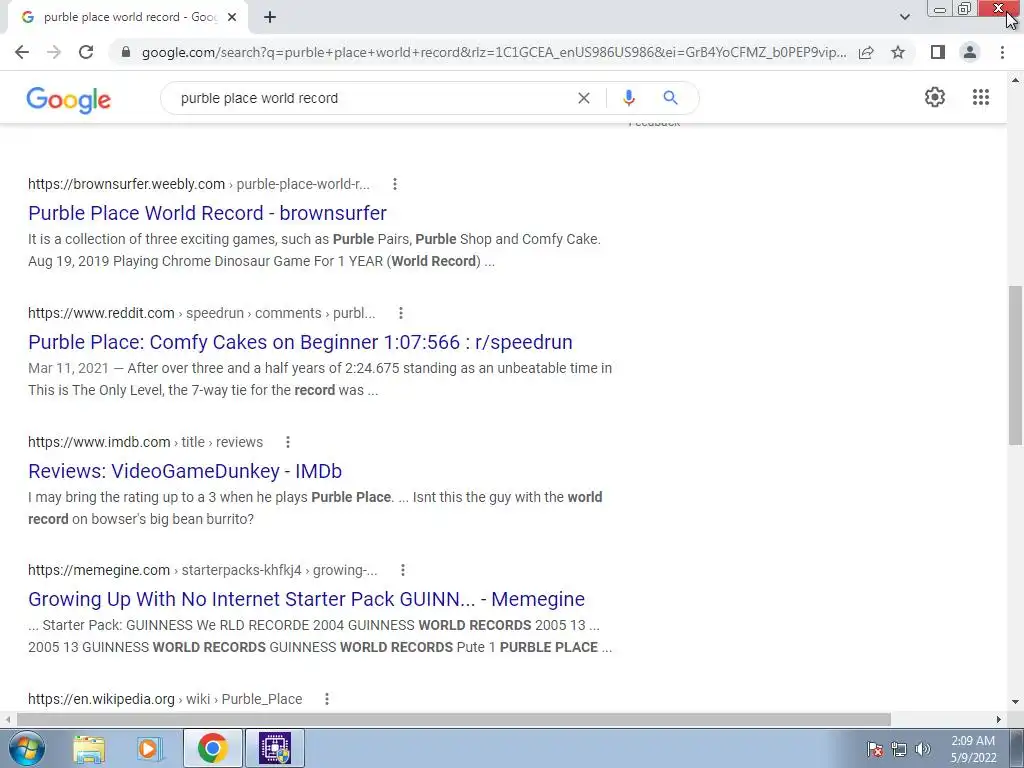Image resolution: width=1024 pixels, height=768 pixels.
Task: Open Reviews: VideoGameDunkey - IMDb link
Action: click(185, 471)
